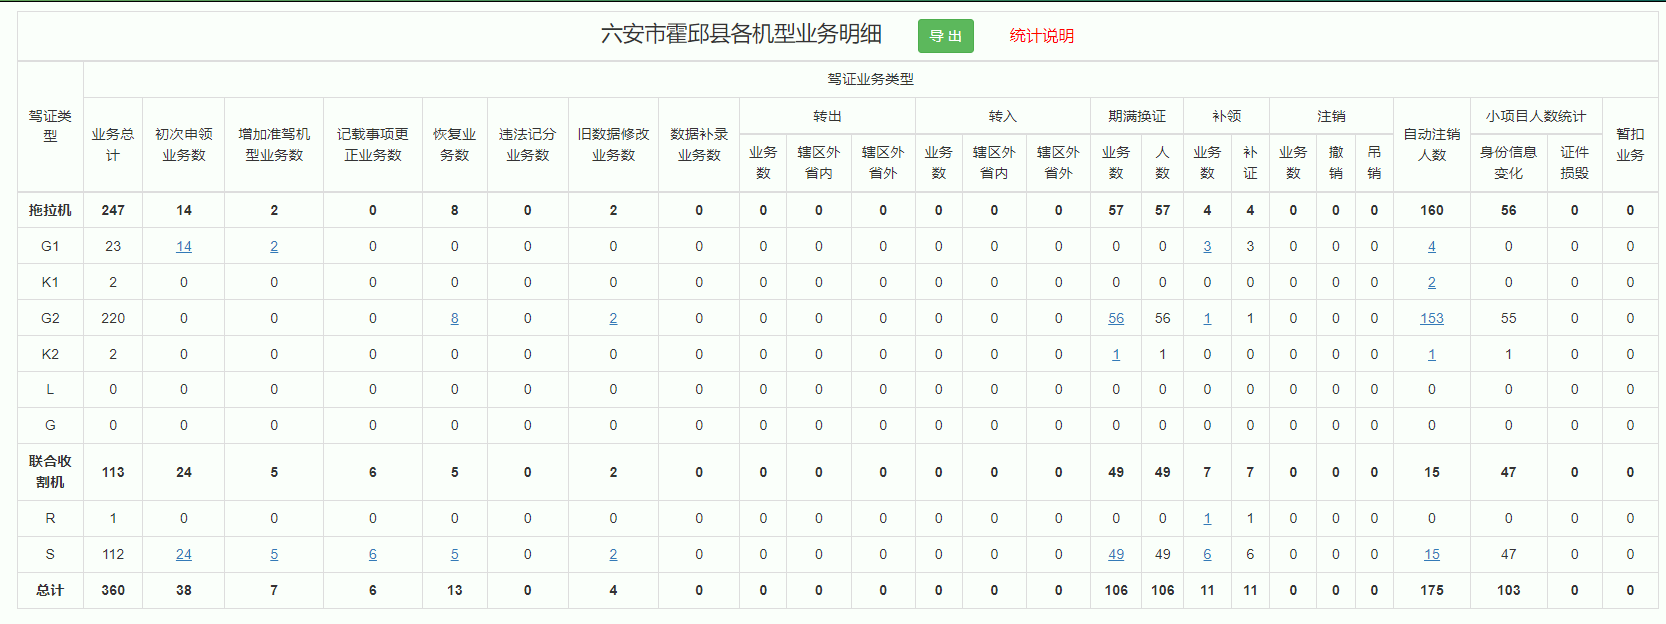The height and width of the screenshot is (624, 1666).
Task: Click G2 row 旧数据修改业务数 link
Action: point(613,318)
